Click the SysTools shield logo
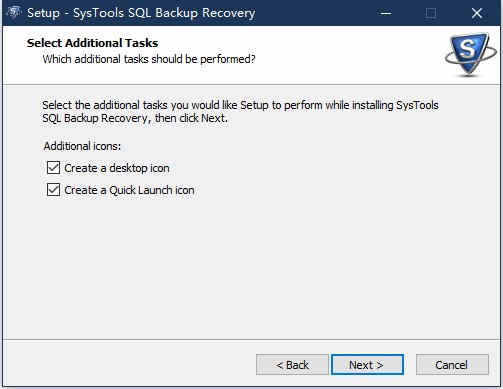Image resolution: width=503 pixels, height=389 pixels. click(x=471, y=54)
